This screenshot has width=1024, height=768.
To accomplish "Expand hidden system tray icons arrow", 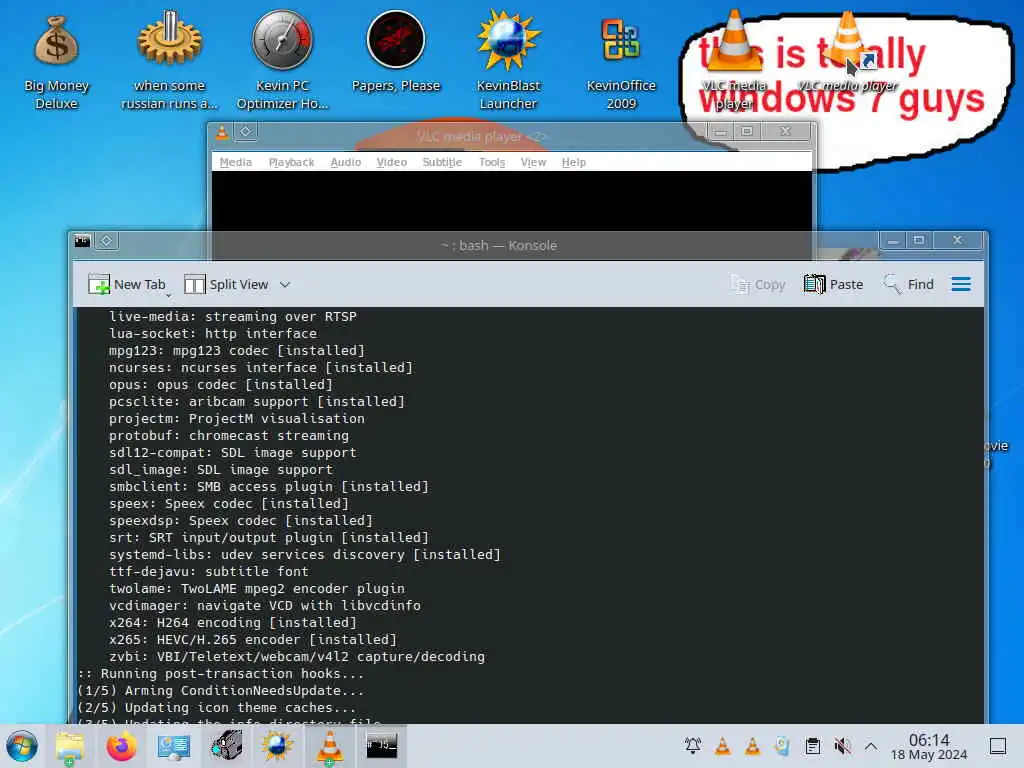I will point(871,746).
